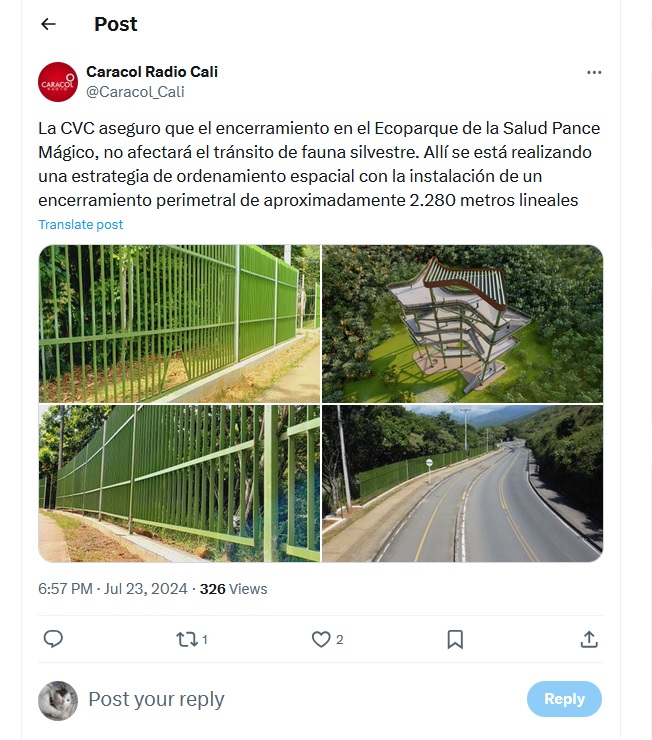Click the blue Reply button
Image resolution: width=652 pixels, height=740 pixels.
564,699
